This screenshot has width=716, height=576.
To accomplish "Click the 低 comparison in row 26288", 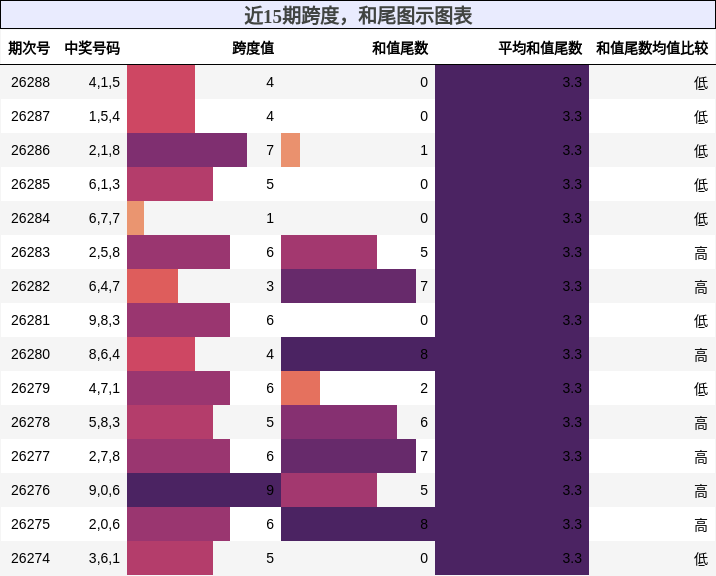I will point(701,83).
